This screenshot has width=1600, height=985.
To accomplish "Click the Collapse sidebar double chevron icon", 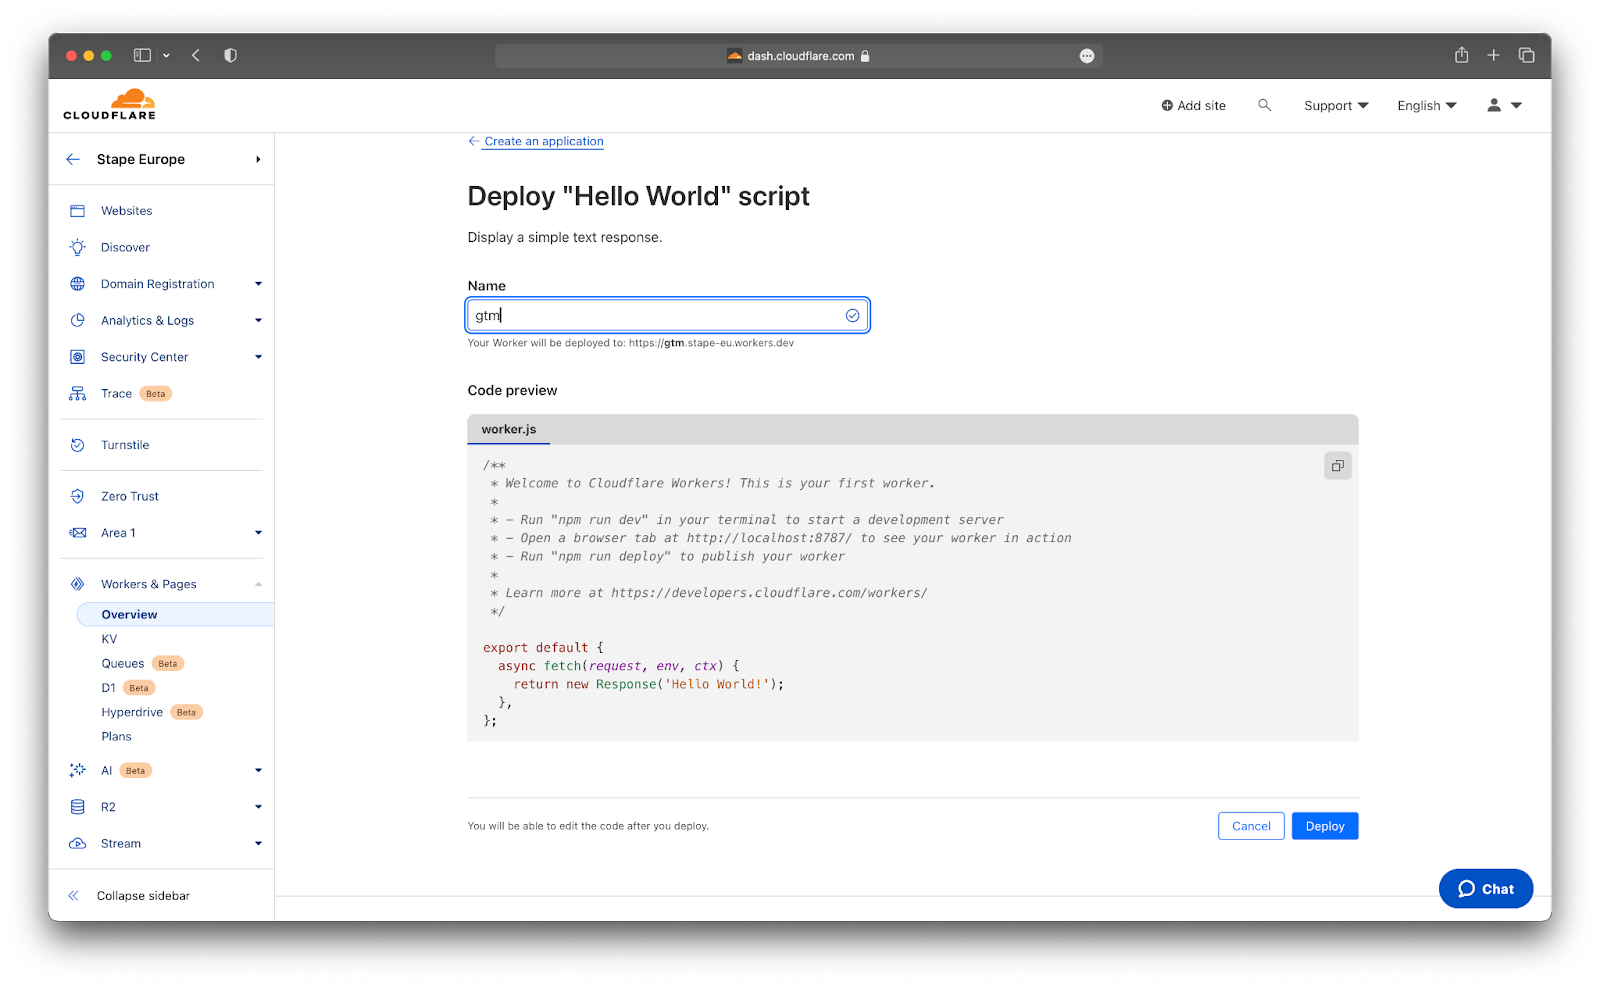I will (73, 896).
